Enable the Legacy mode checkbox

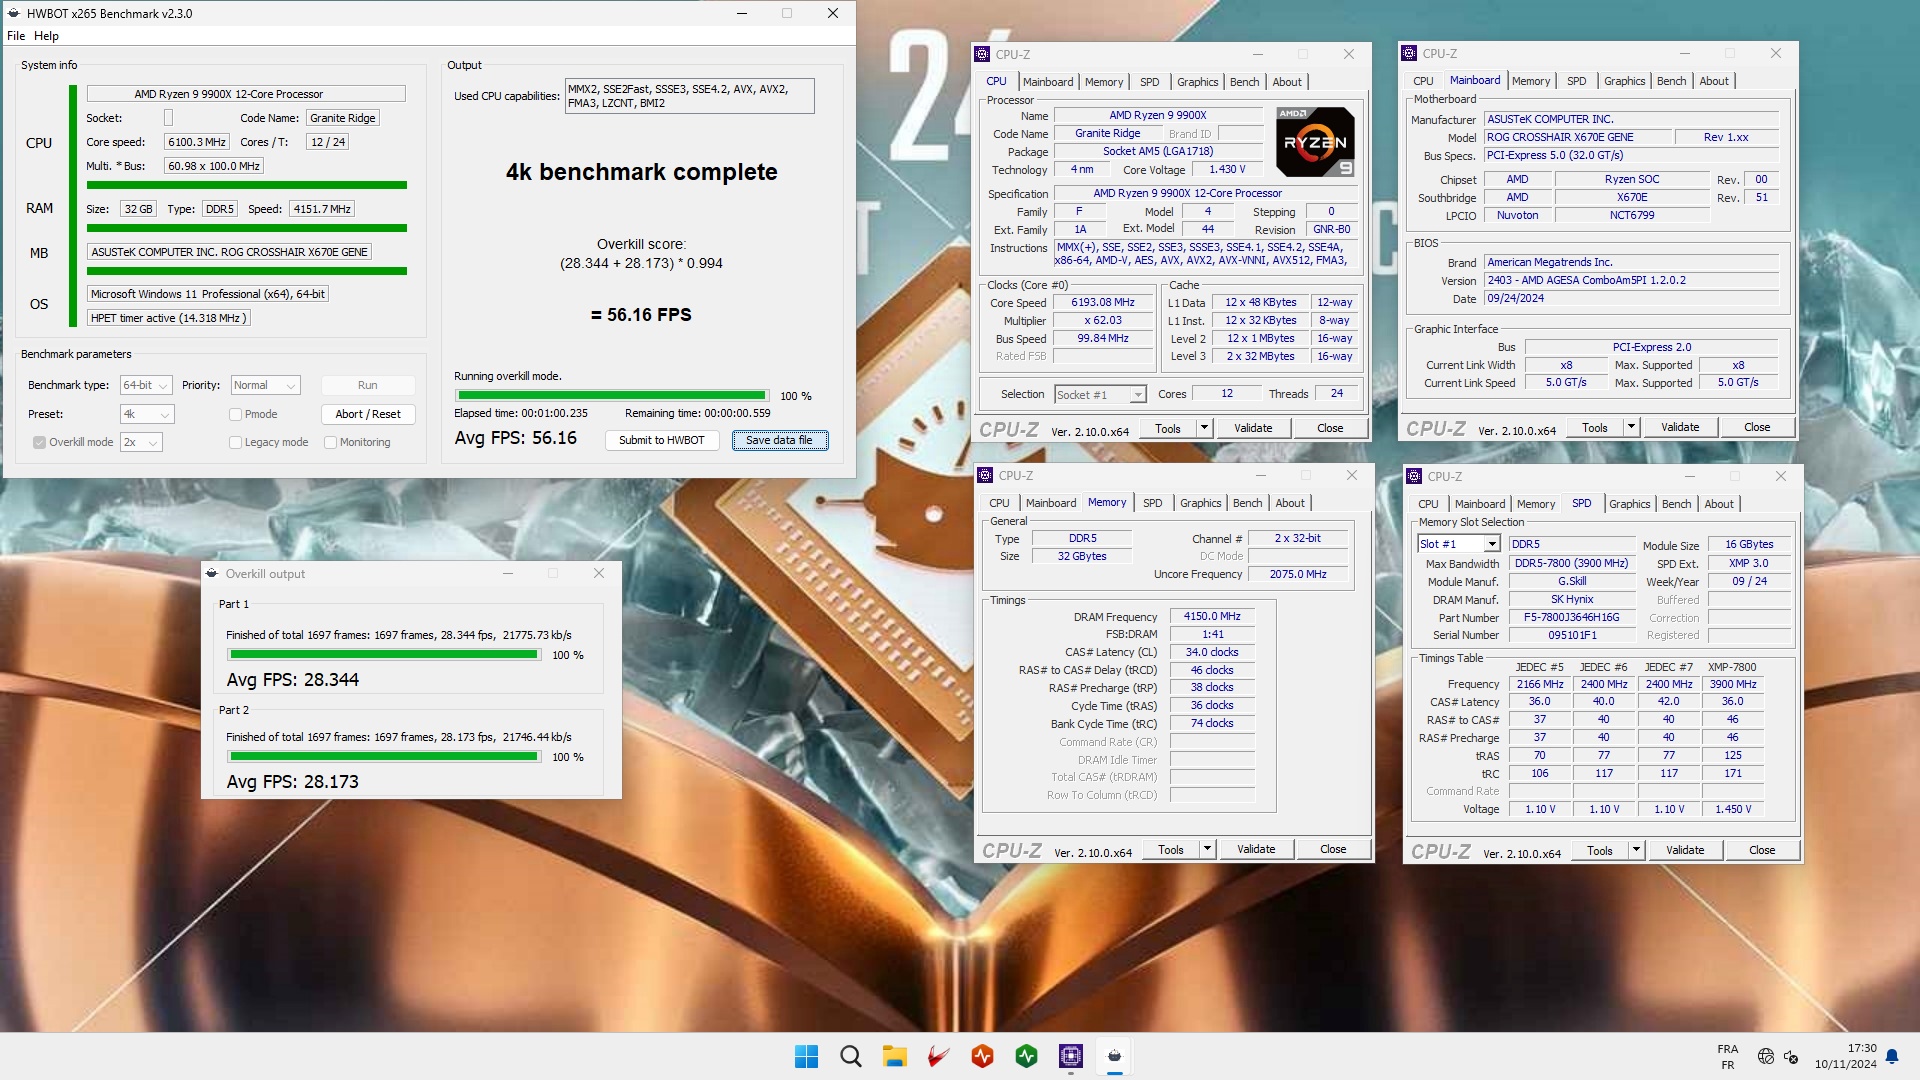click(x=235, y=442)
